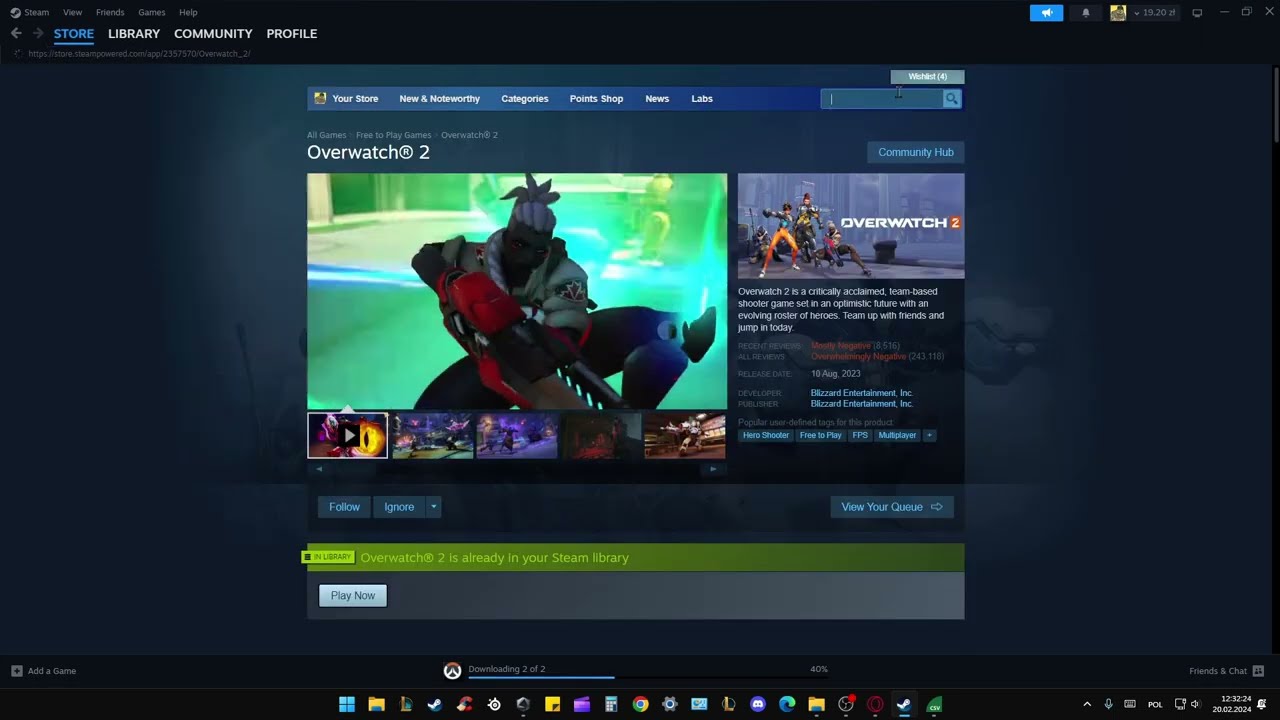The width and height of the screenshot is (1280, 720).
Task: Expand the Categories store menu
Action: pyautogui.click(x=525, y=98)
